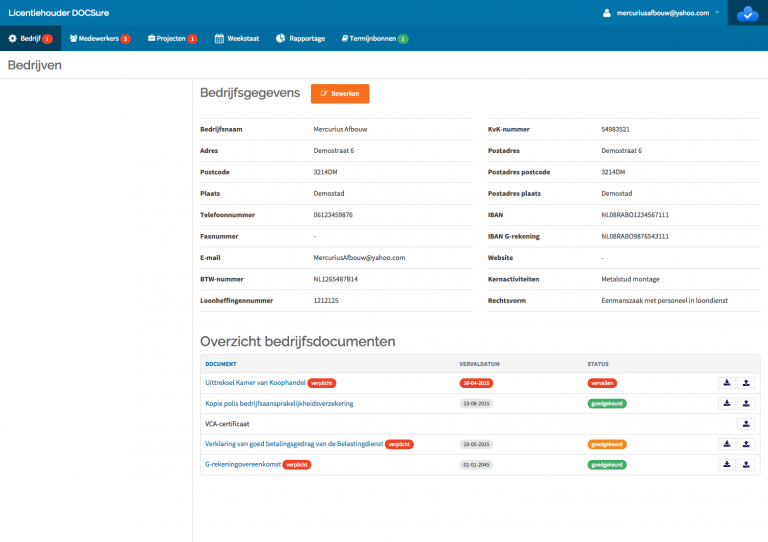Click the Document column header

click(221, 364)
